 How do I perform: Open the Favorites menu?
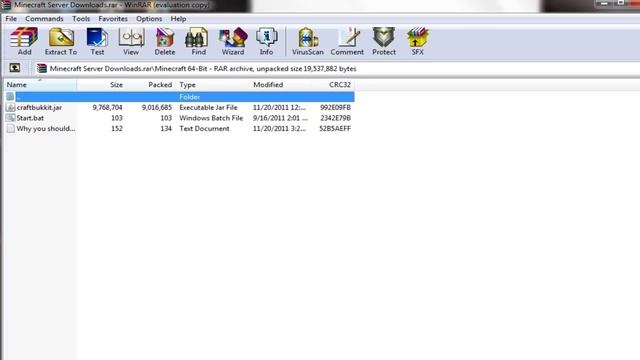click(x=113, y=19)
